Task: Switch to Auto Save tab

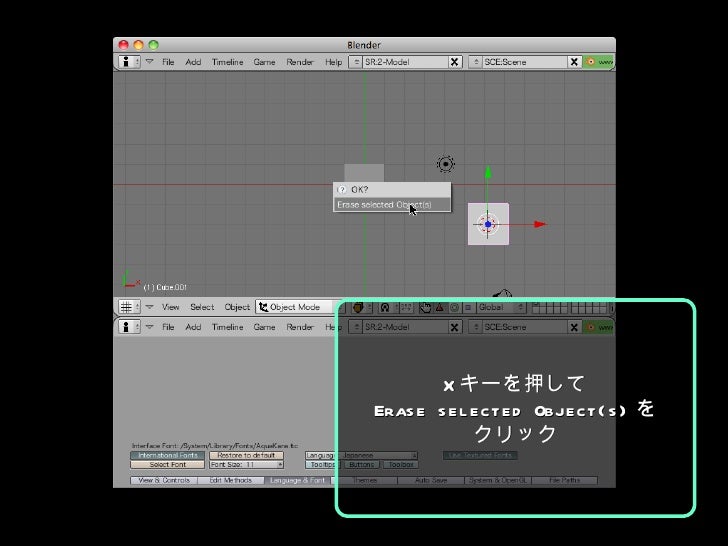Action: [x=431, y=480]
